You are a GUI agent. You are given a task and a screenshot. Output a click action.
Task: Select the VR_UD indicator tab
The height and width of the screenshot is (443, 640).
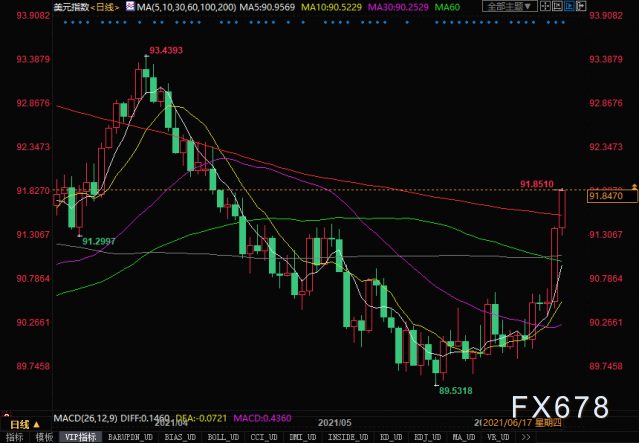coord(498,437)
